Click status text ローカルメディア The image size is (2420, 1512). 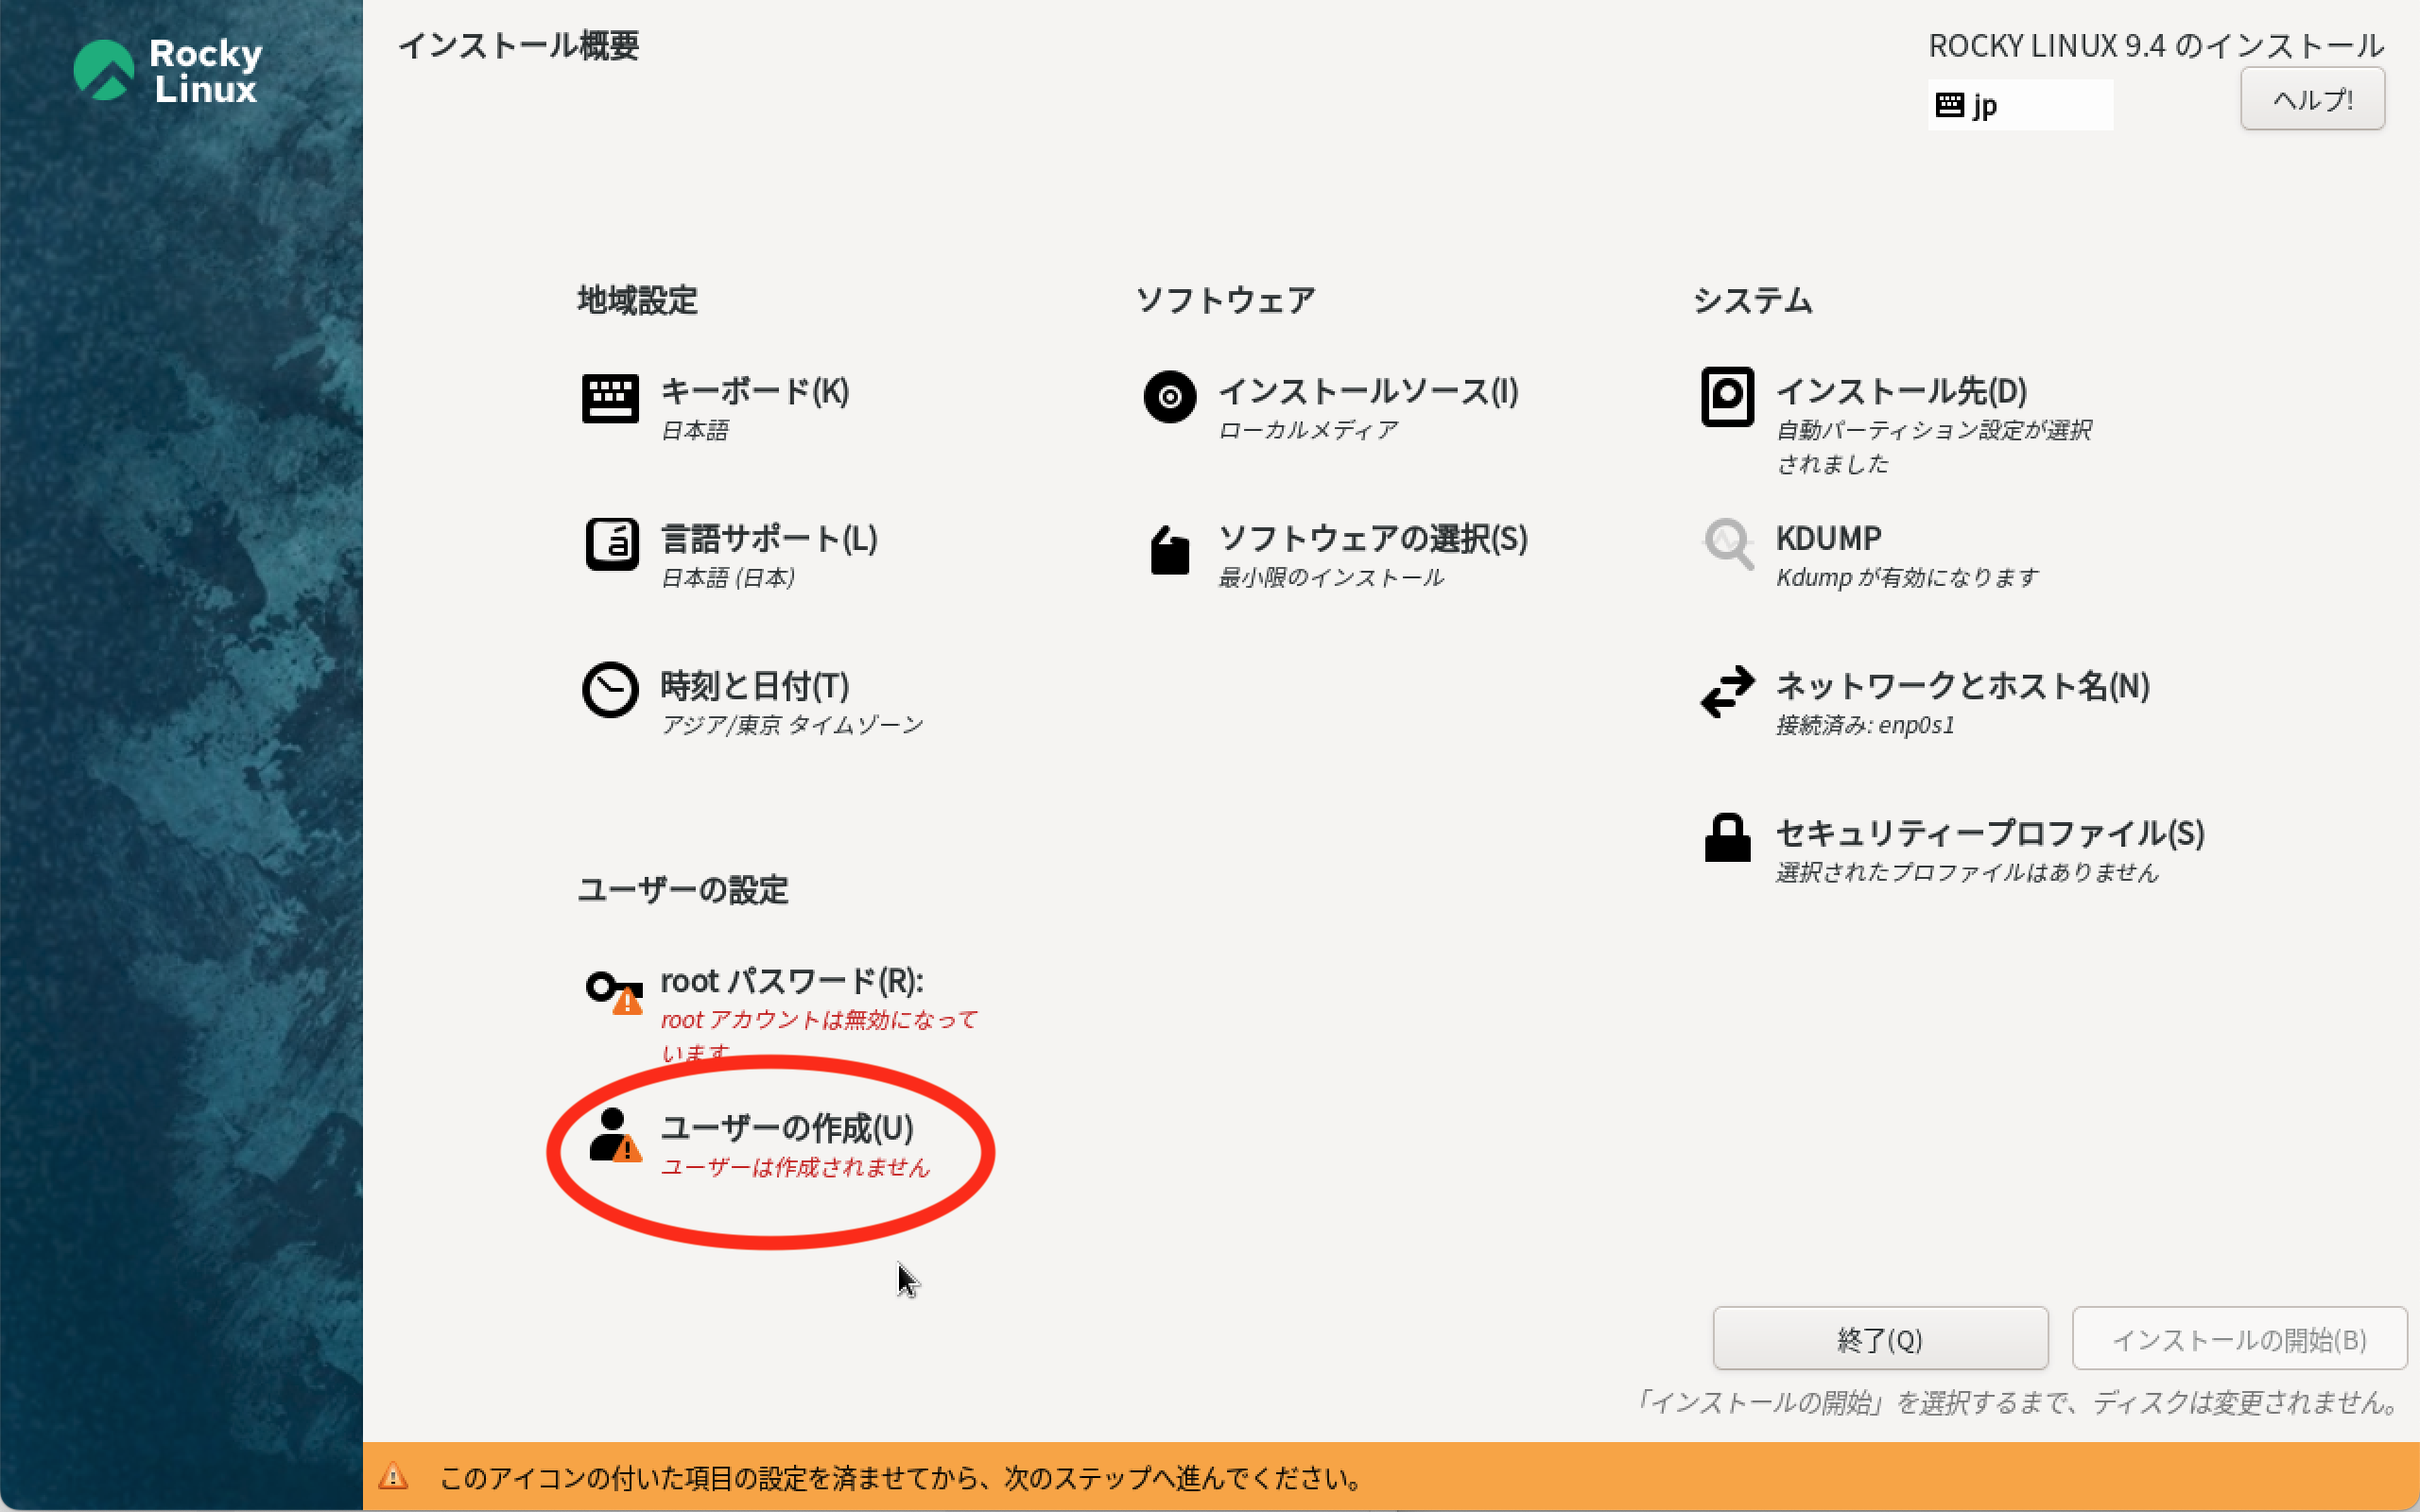(x=1308, y=430)
